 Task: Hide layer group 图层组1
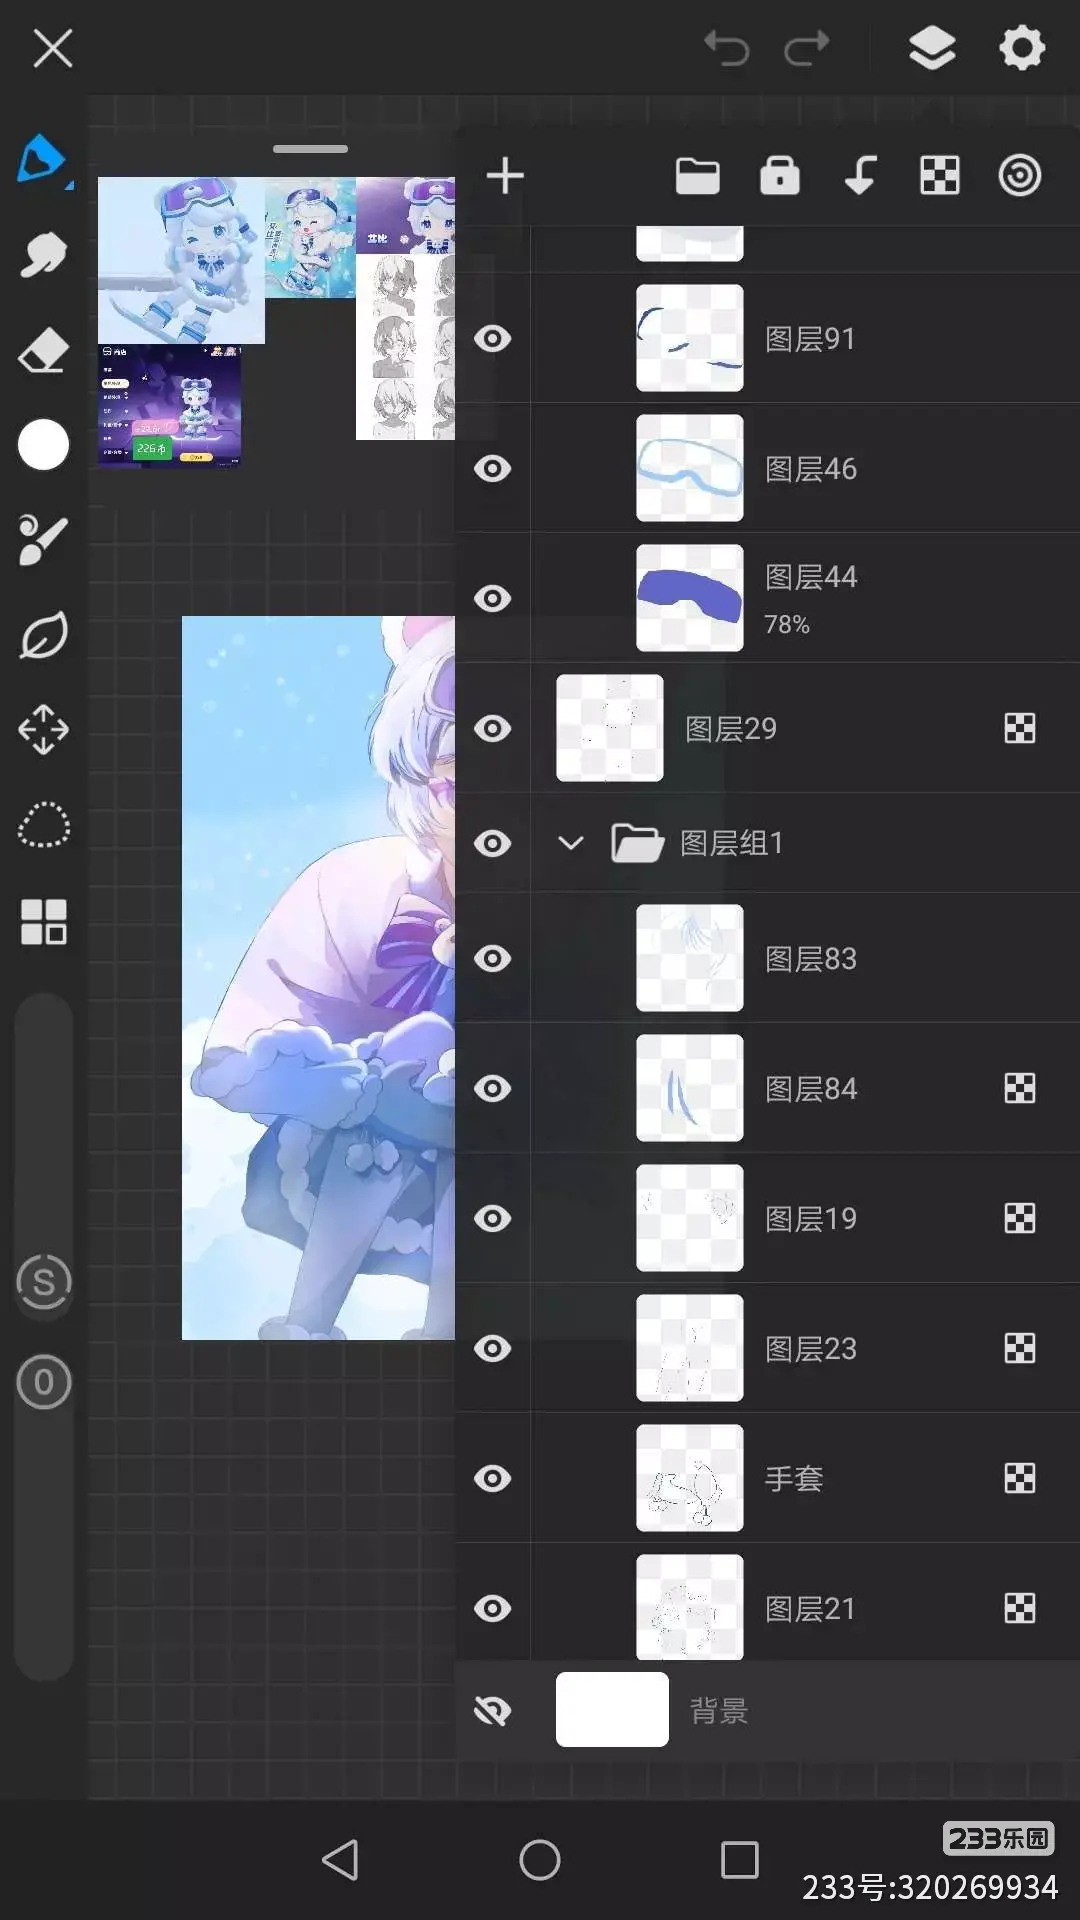pyautogui.click(x=492, y=843)
